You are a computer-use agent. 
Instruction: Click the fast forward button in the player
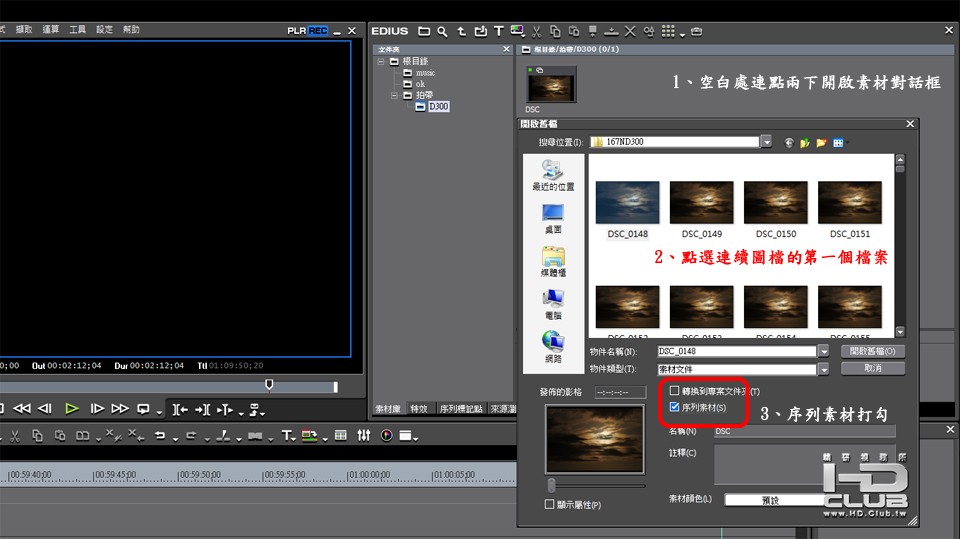pyautogui.click(x=120, y=408)
